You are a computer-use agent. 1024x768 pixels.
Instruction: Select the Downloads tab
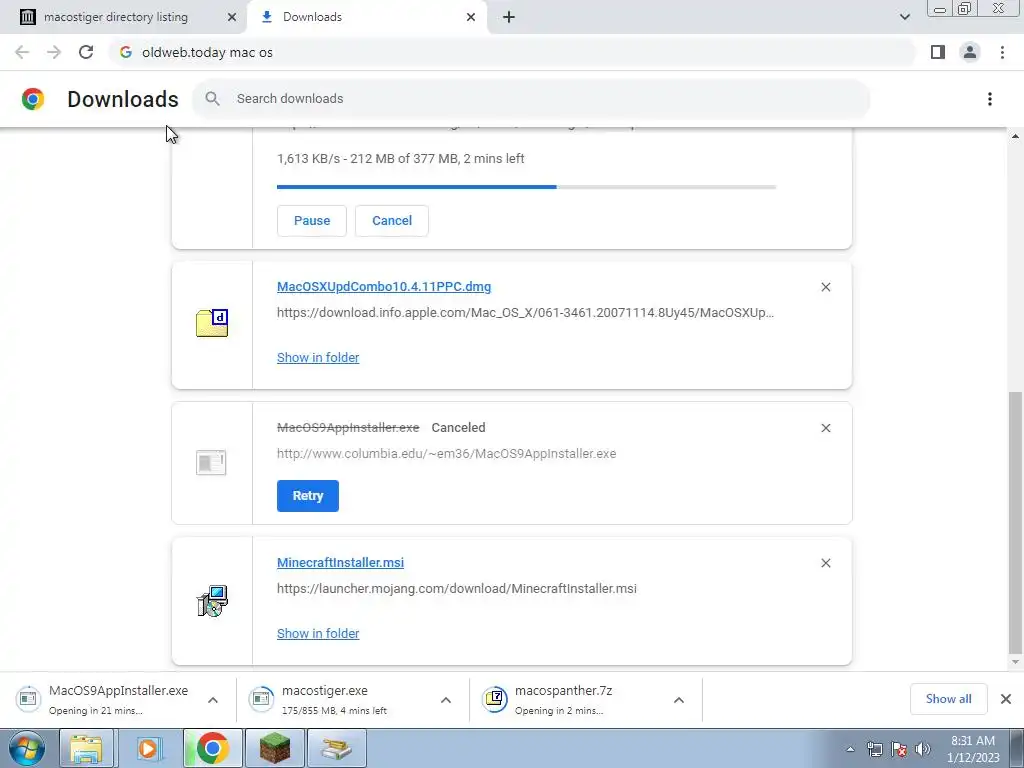point(369,17)
